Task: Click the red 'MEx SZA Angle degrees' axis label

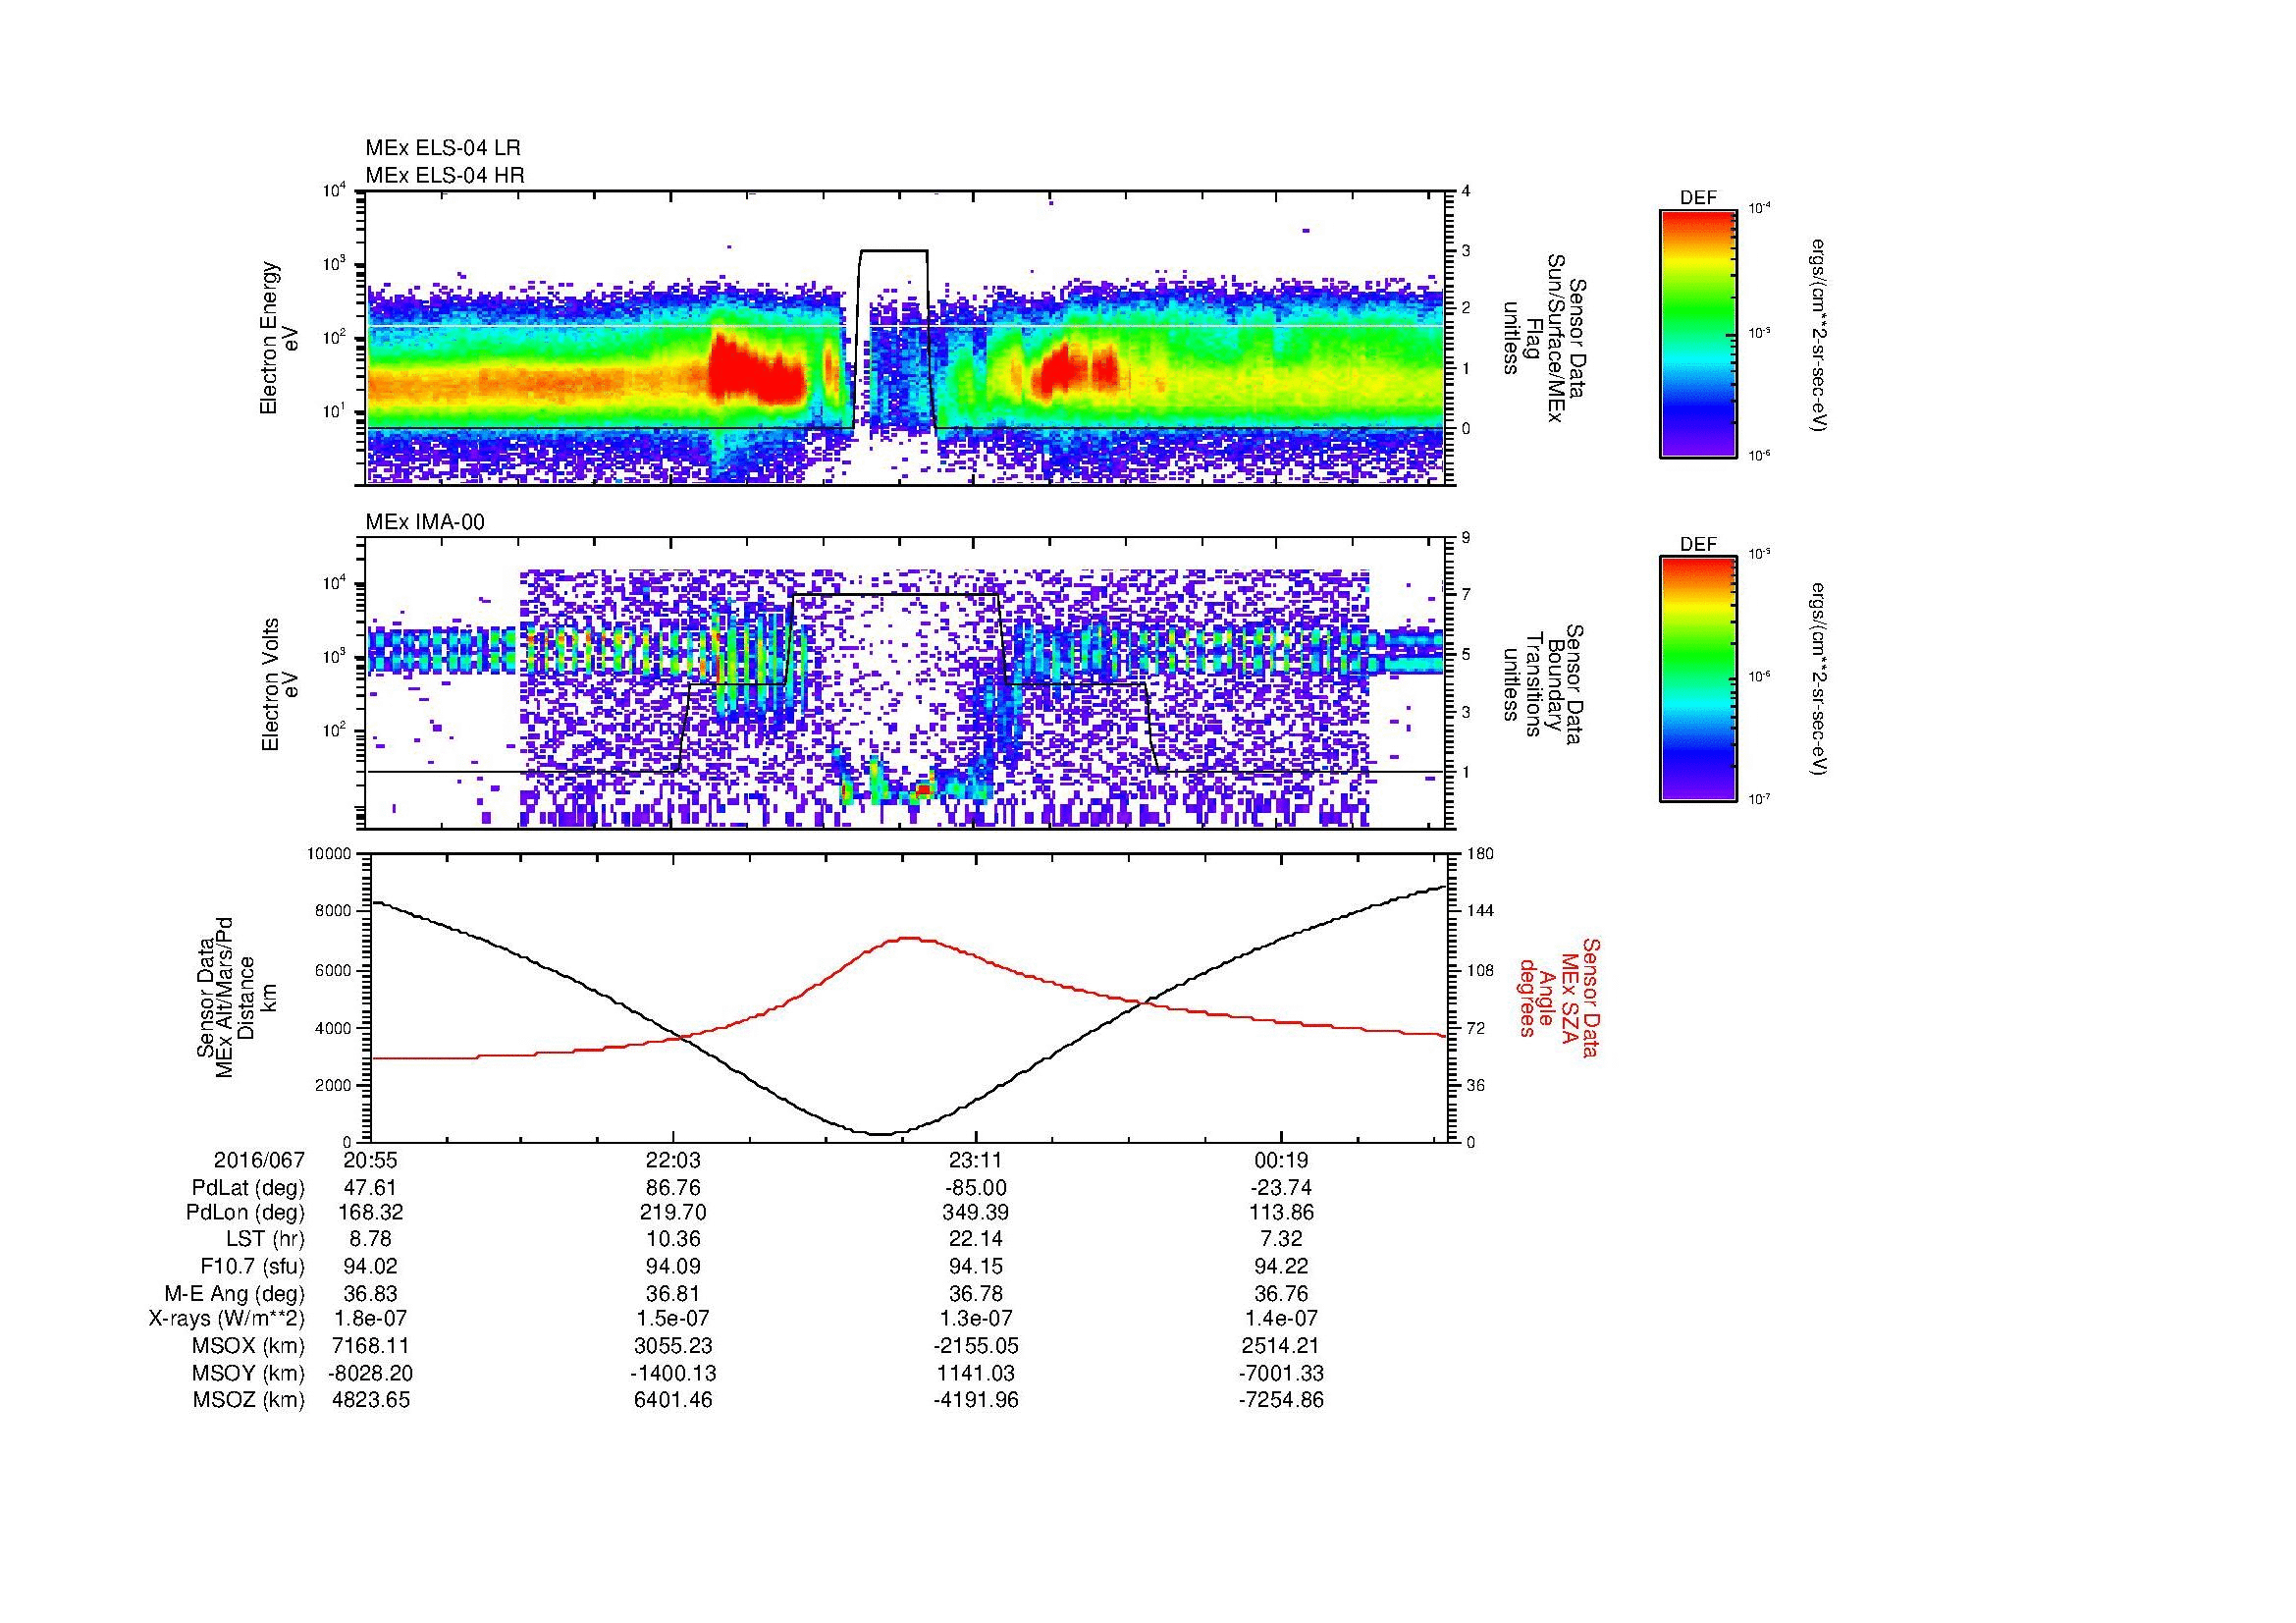Action: click(x=1558, y=997)
